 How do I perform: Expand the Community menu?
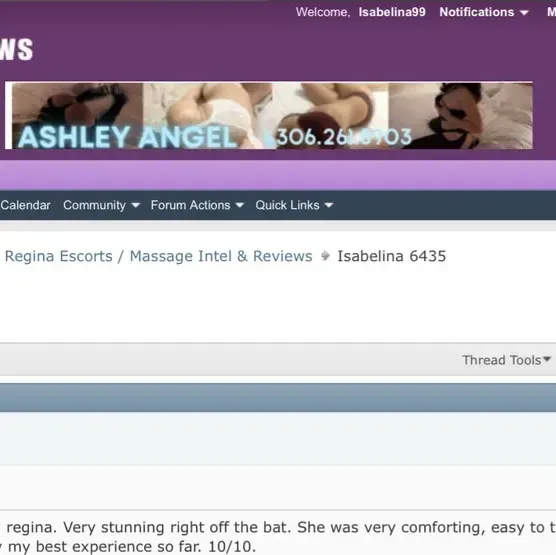[x=101, y=205]
